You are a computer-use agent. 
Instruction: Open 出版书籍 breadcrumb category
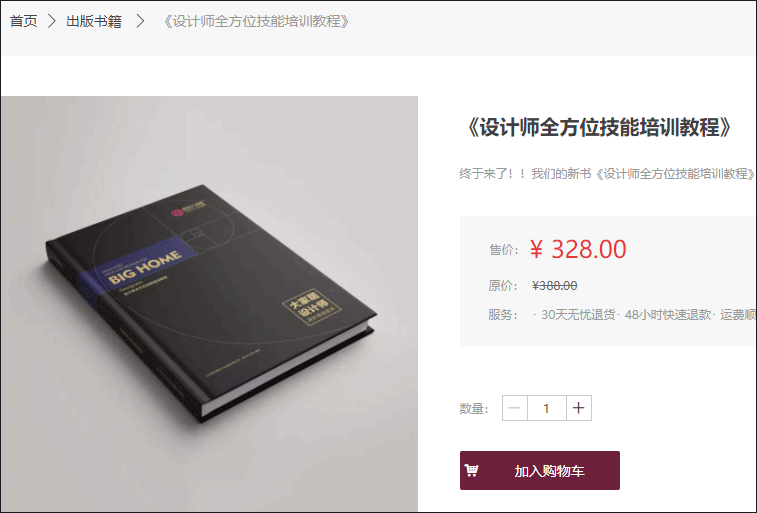click(x=94, y=21)
